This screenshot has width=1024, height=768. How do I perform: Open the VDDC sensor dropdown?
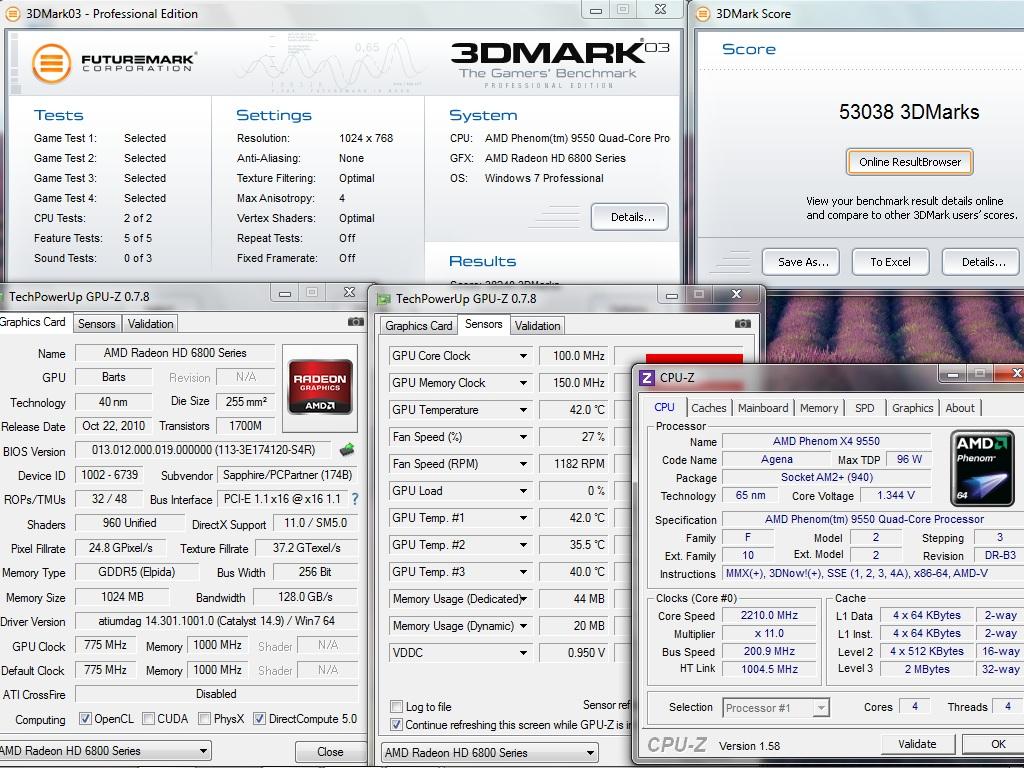point(523,652)
